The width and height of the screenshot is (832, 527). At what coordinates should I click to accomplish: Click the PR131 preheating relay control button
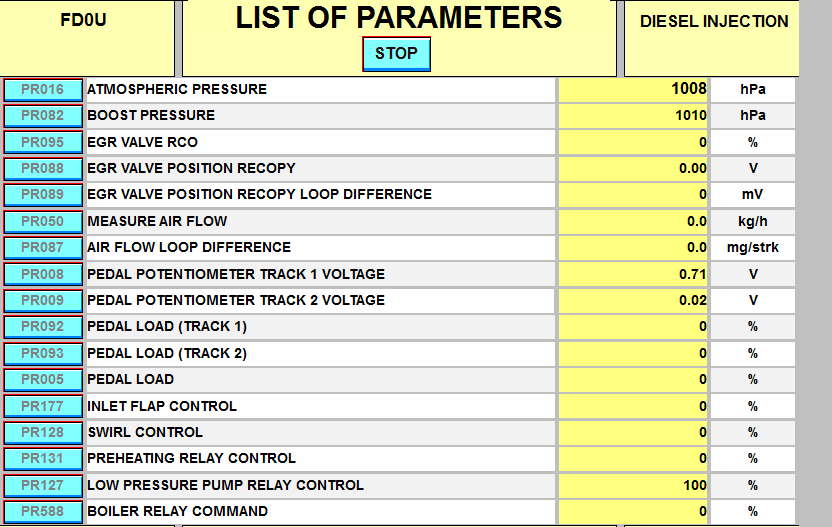(x=43, y=459)
